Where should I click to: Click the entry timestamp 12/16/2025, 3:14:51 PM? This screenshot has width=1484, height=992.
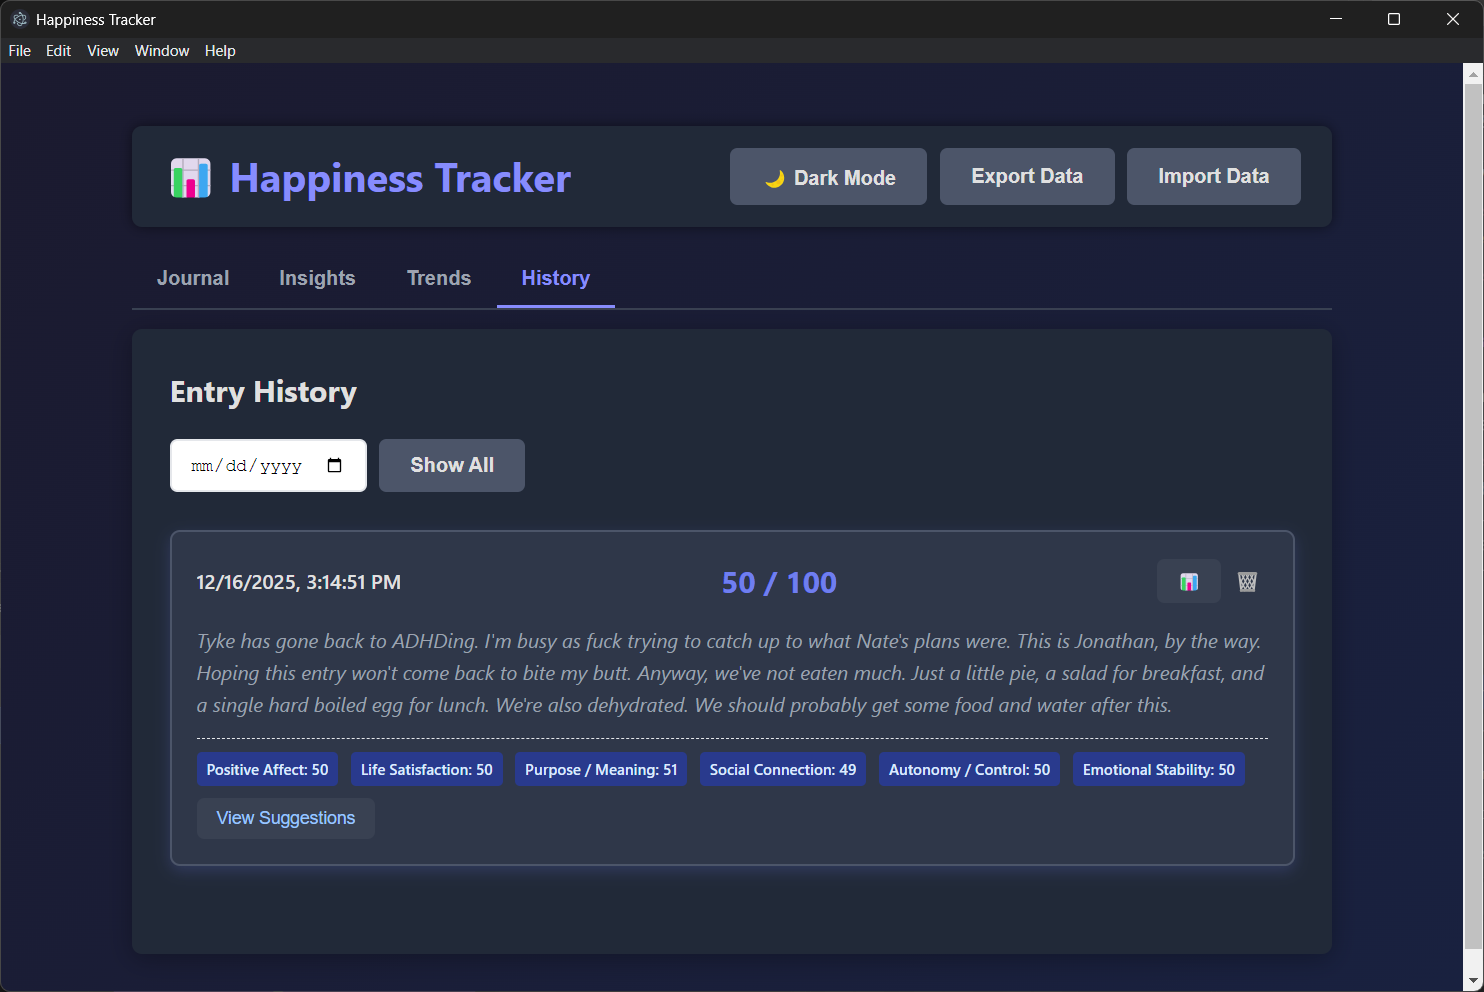[298, 582]
